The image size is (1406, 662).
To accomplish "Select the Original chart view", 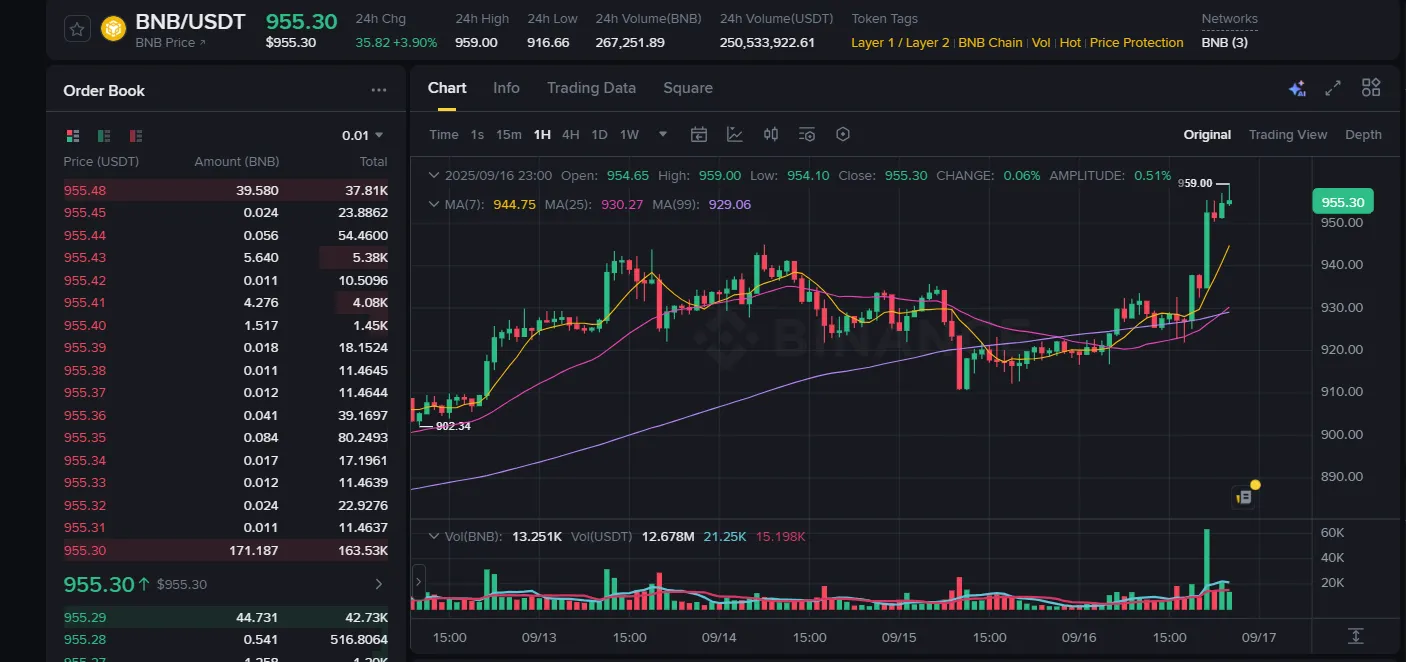I will 1207,135.
